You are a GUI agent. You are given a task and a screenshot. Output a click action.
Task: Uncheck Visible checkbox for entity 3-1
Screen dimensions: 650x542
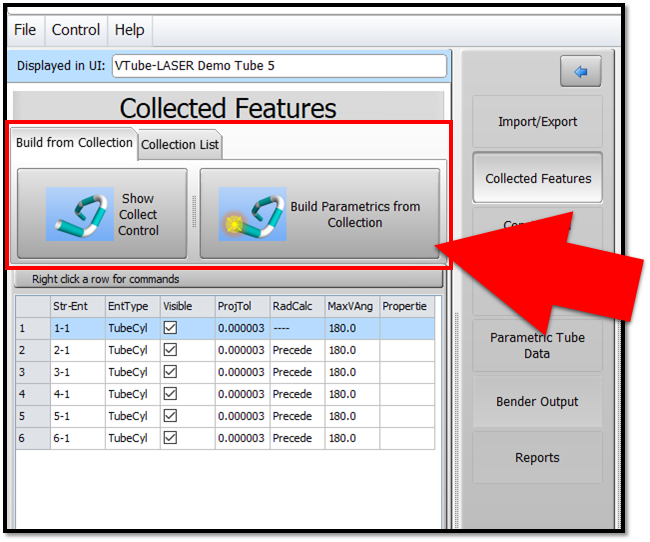[170, 372]
